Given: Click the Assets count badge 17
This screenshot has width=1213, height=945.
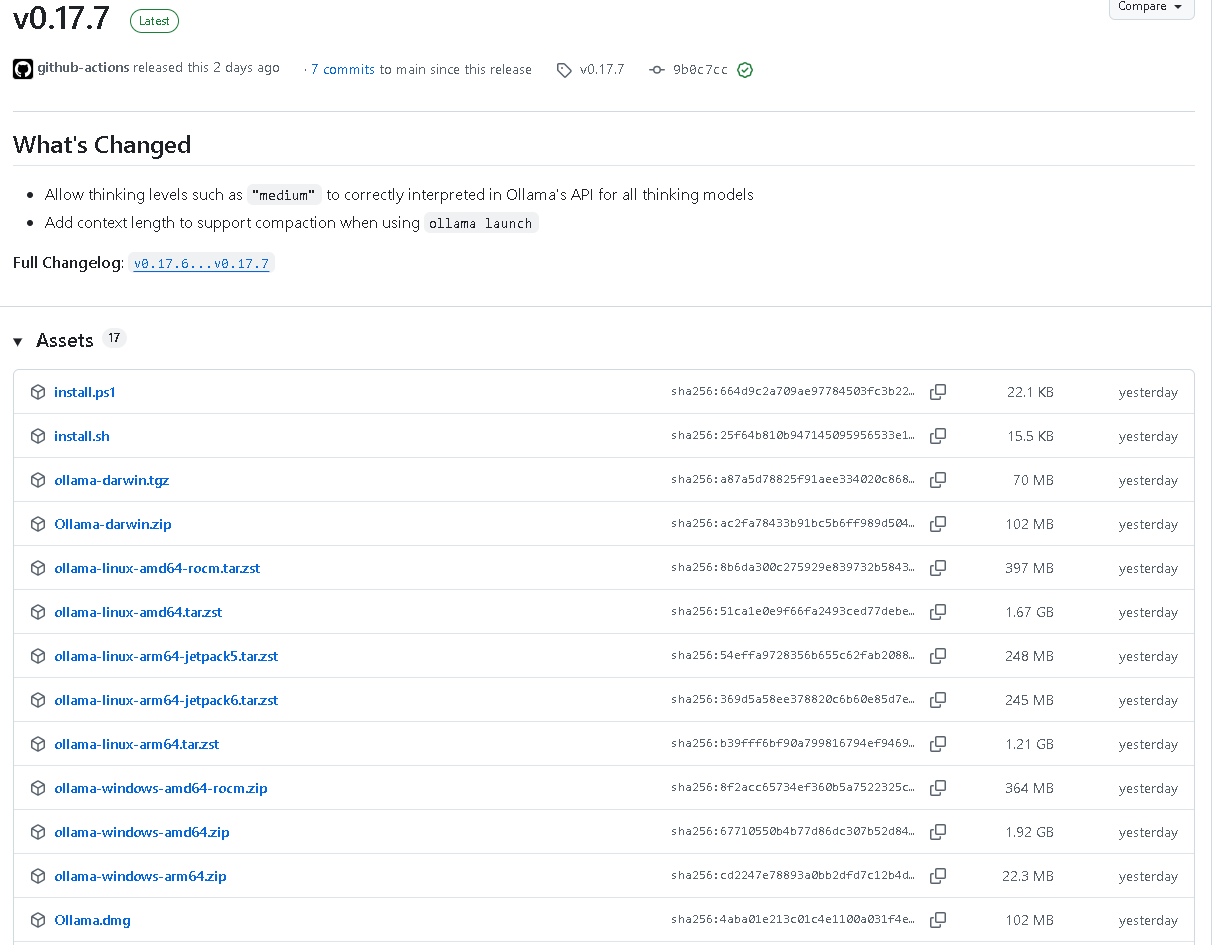Looking at the screenshot, I should pos(114,339).
